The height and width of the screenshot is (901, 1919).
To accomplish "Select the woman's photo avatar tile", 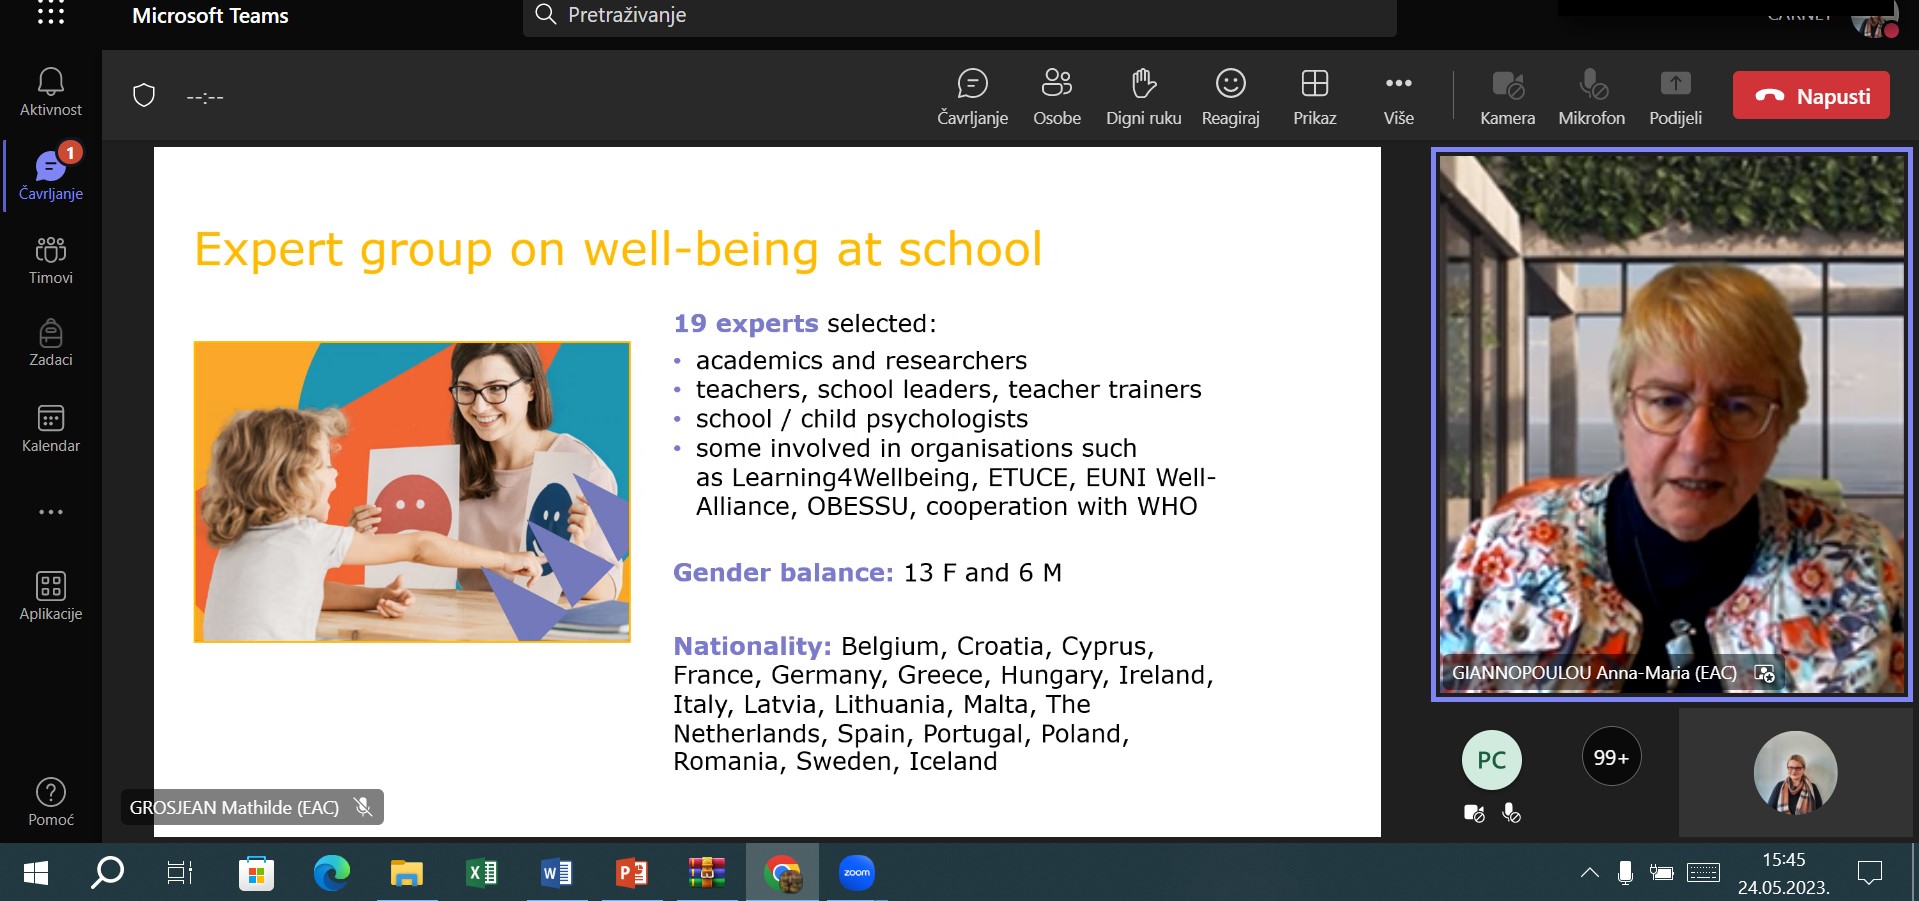I will pos(1795,772).
